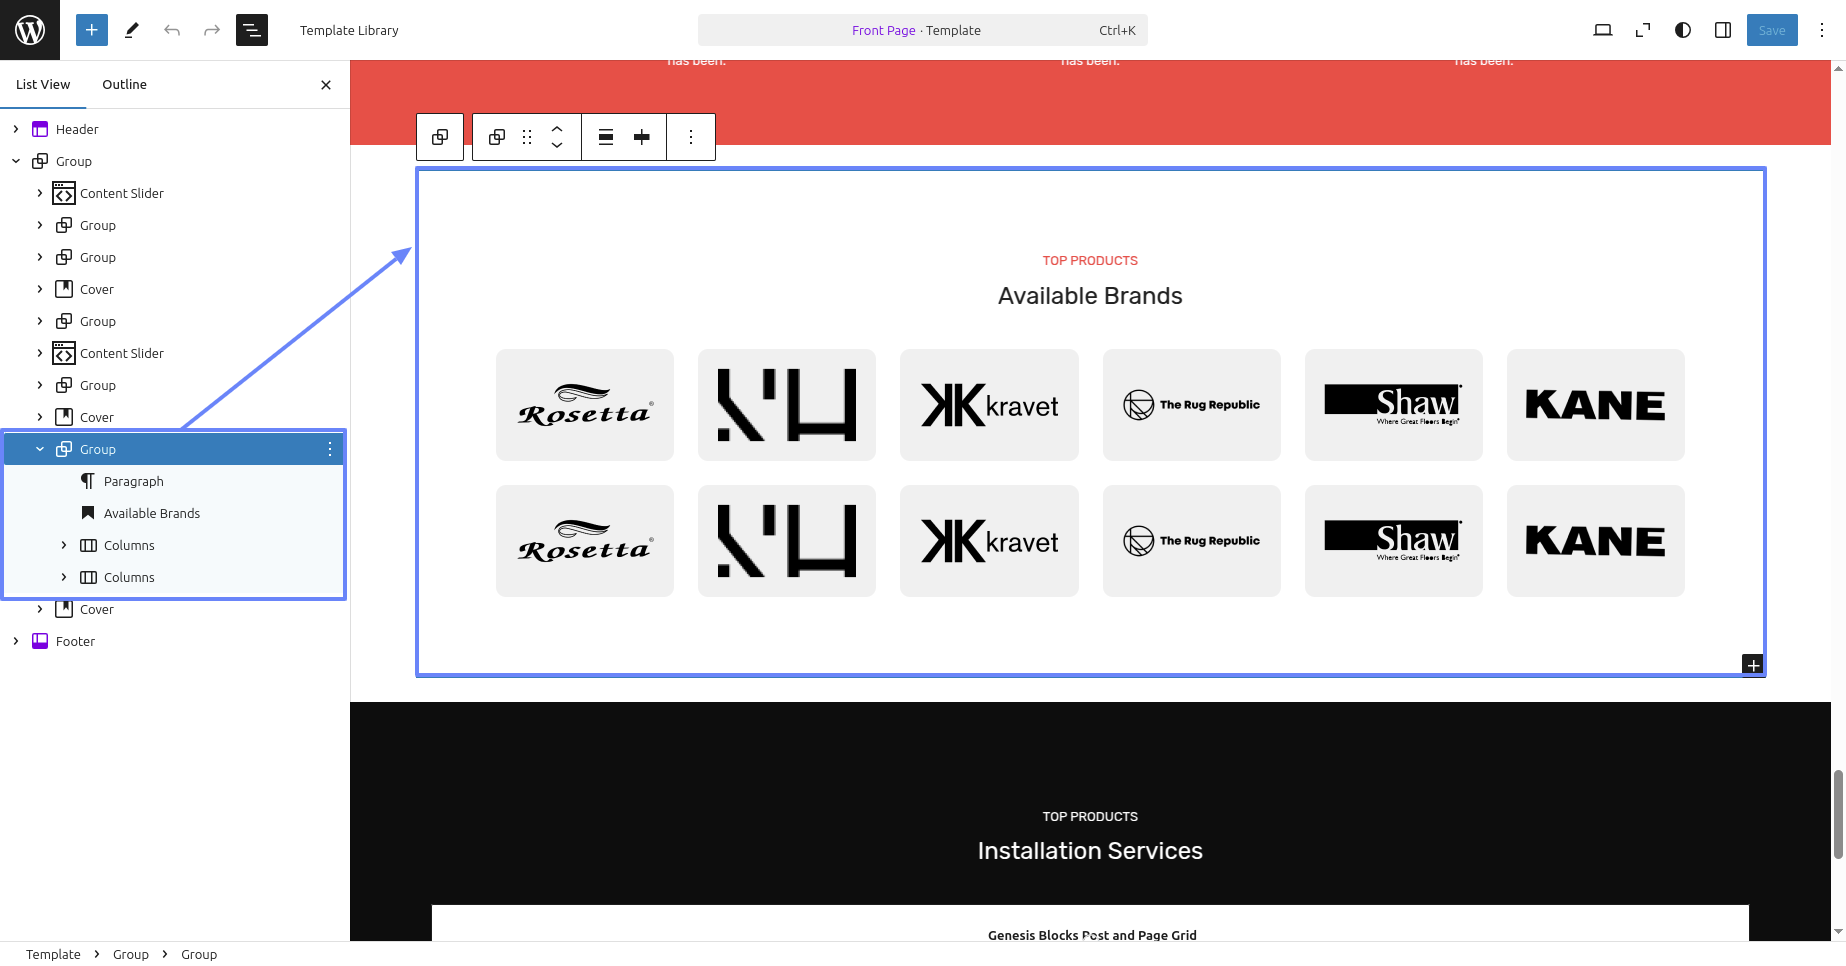Expand the first Columns under Available Brands
Image resolution: width=1846 pixels, height=966 pixels.
coord(64,545)
